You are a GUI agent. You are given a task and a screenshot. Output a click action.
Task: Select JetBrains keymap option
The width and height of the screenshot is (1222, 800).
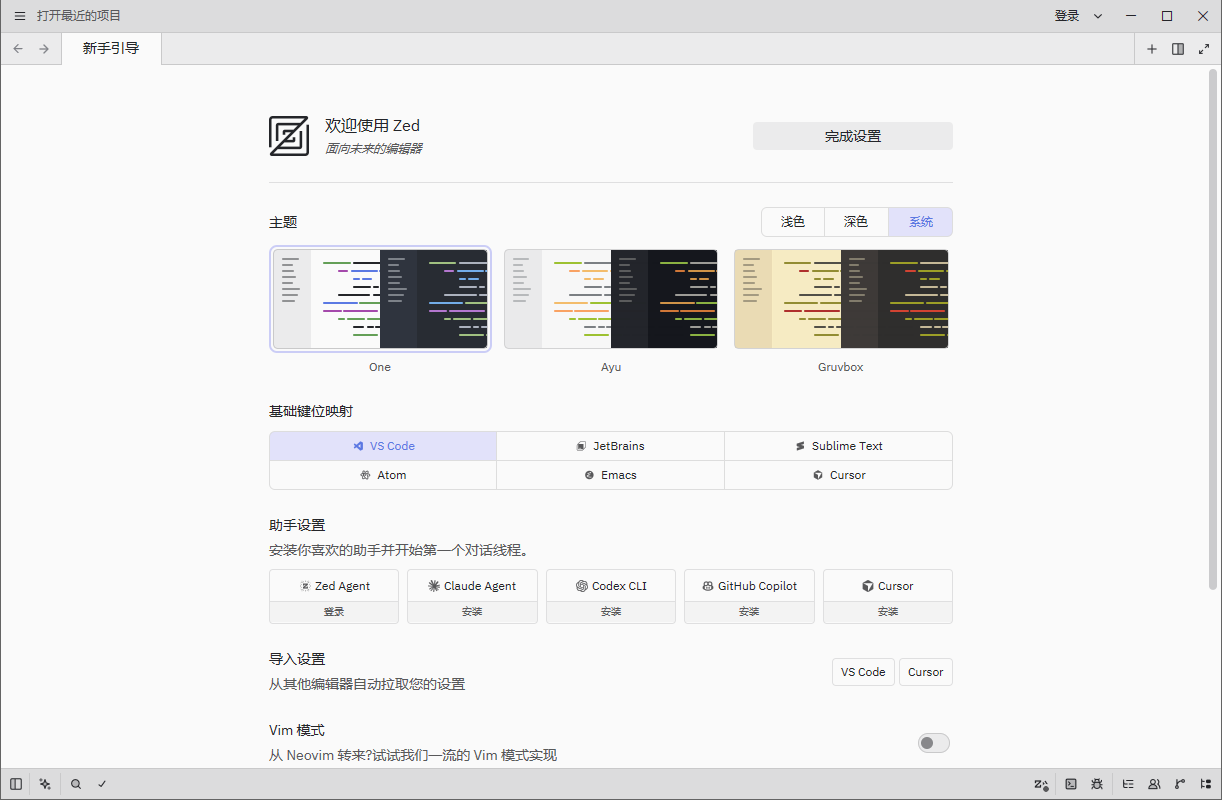click(610, 446)
